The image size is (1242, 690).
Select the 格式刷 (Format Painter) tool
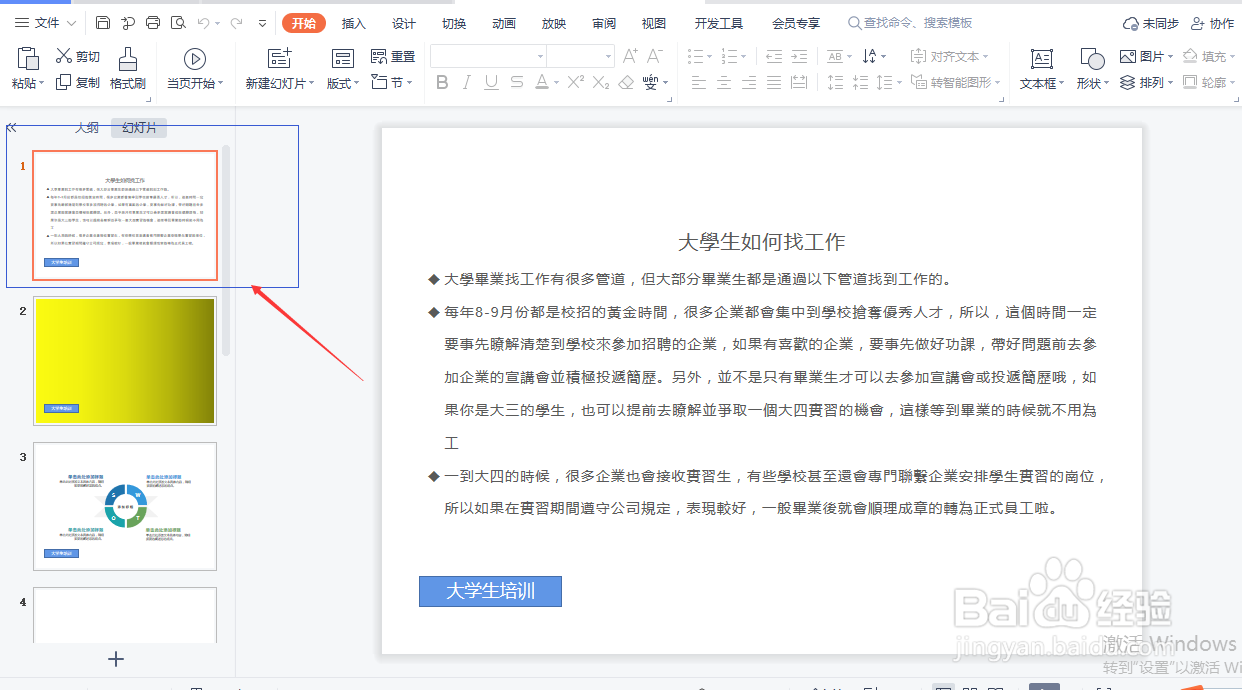click(127, 70)
